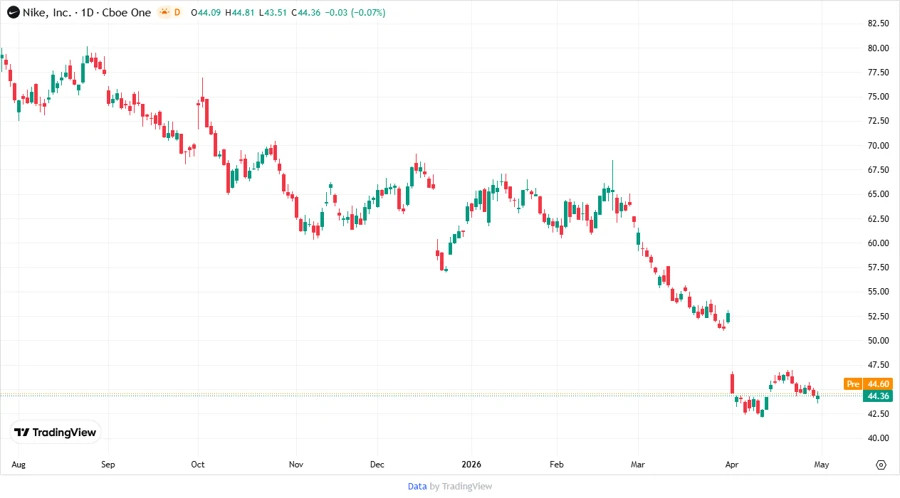Click the H44.81 high value
This screenshot has width=900, height=498.
(x=239, y=12)
